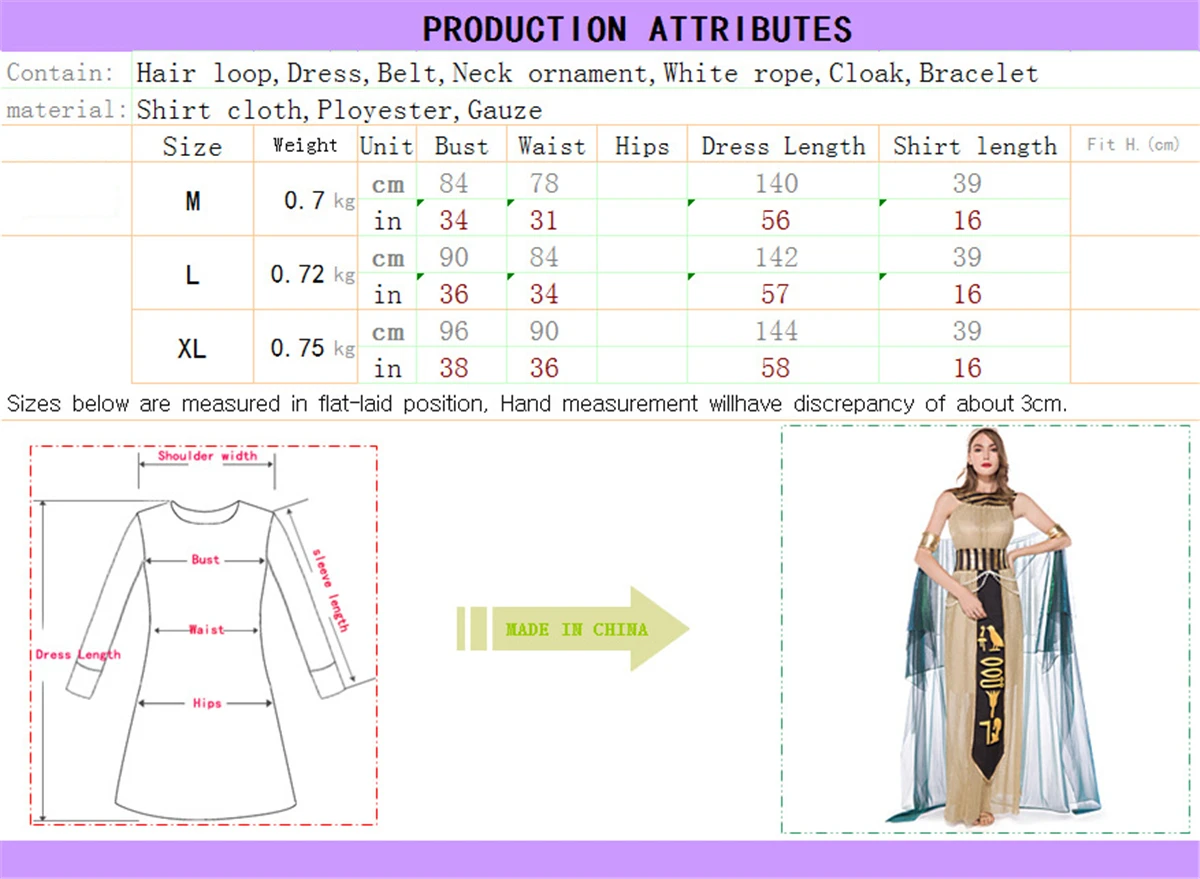Click the XL row bust value 96
The image size is (1200, 879).
coord(453,331)
